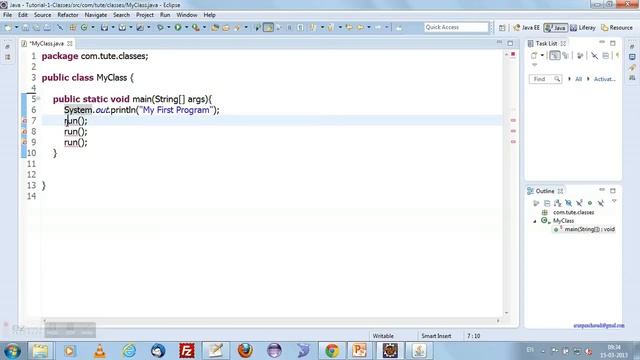
Task: Select main(String[]) : void in Outline
Action: [x=589, y=229]
